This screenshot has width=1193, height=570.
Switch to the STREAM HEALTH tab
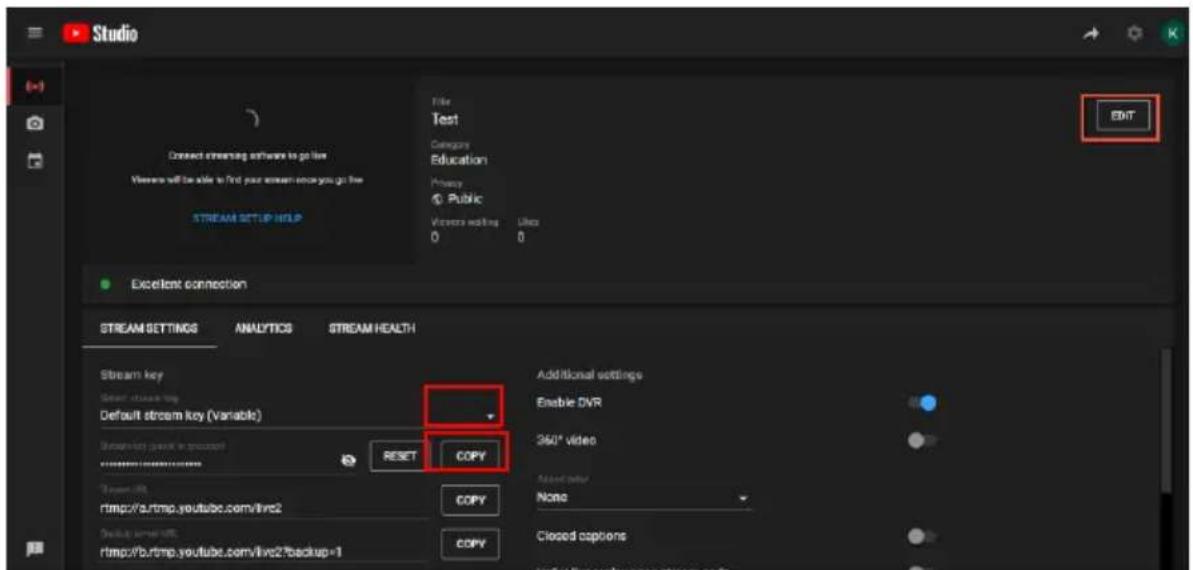tap(371, 328)
